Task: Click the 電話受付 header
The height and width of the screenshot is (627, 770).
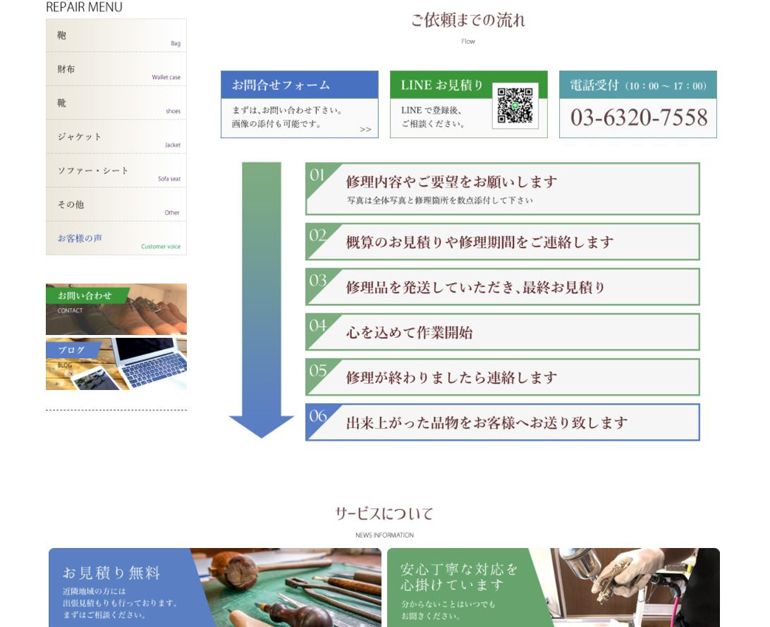Action: (638, 85)
